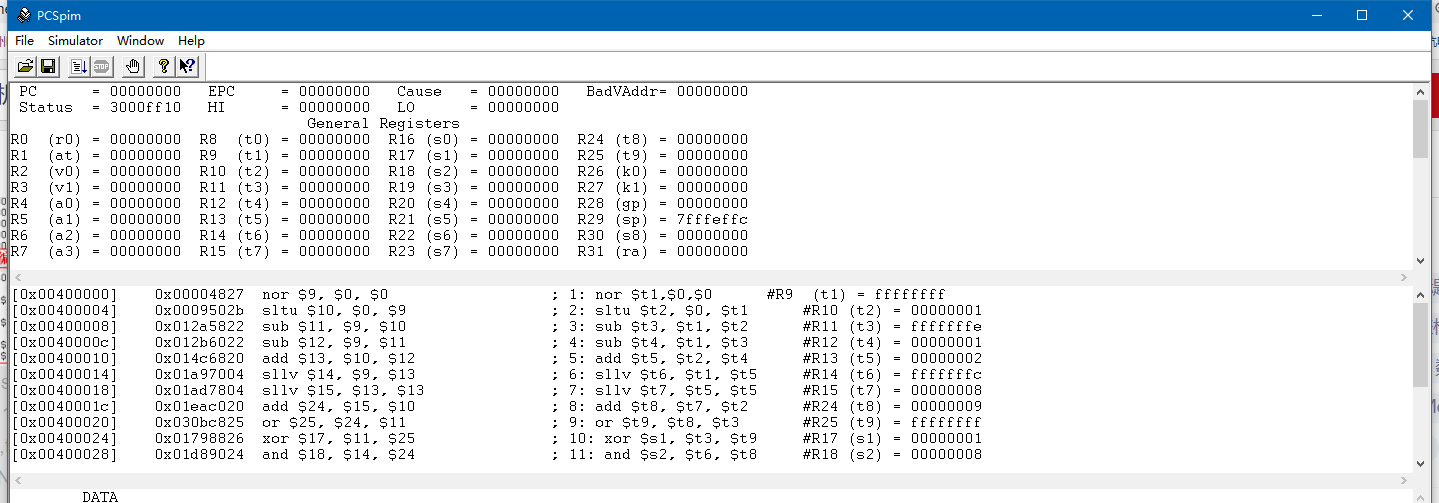
Task: Click the source comment '; 5: add $t5, $t2, $t4'
Action: point(650,359)
